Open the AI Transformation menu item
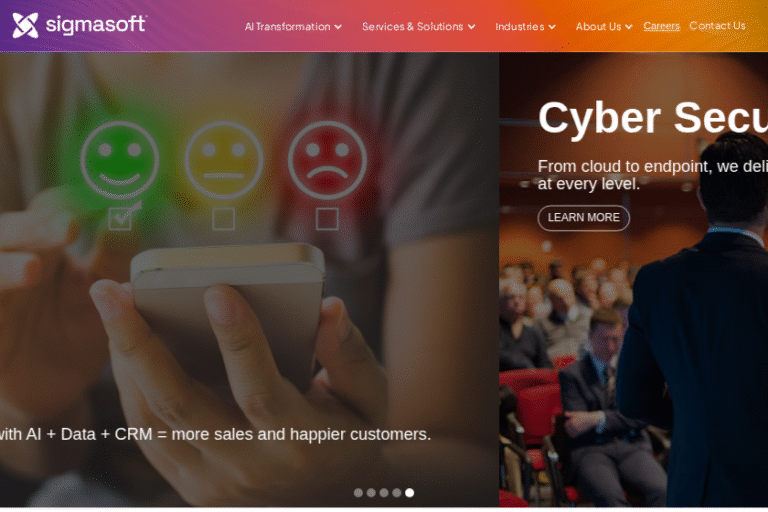Image resolution: width=768 pixels, height=512 pixels. [288, 26]
